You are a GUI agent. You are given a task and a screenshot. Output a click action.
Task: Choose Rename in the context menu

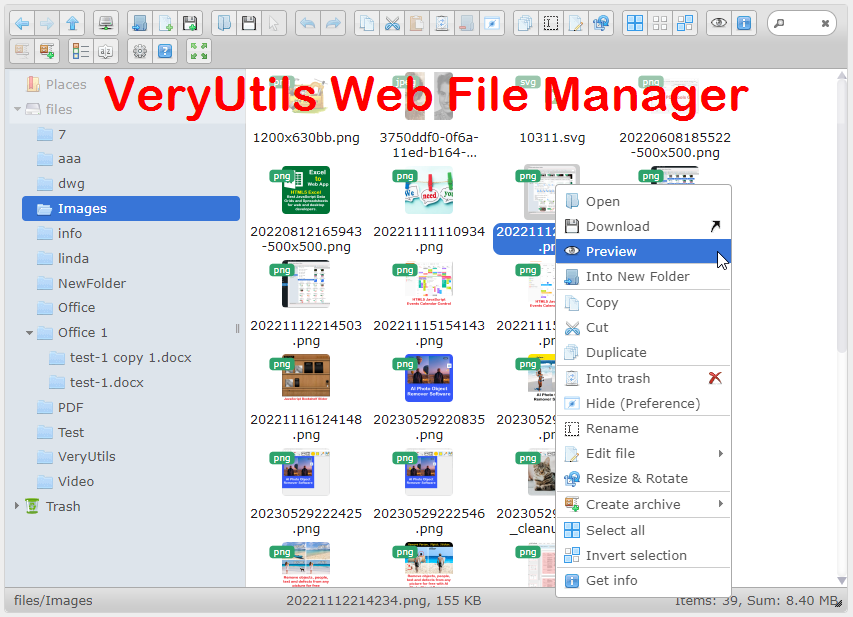(644, 429)
